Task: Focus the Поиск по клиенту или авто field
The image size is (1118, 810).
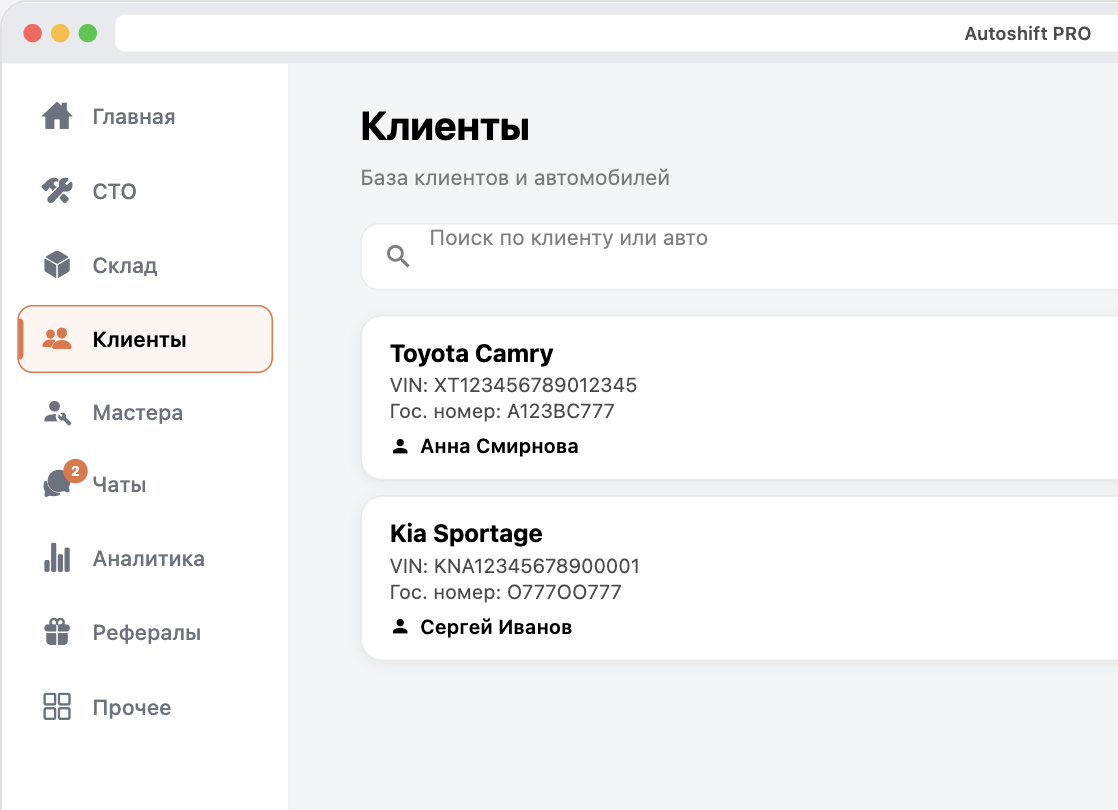Action: [739, 257]
